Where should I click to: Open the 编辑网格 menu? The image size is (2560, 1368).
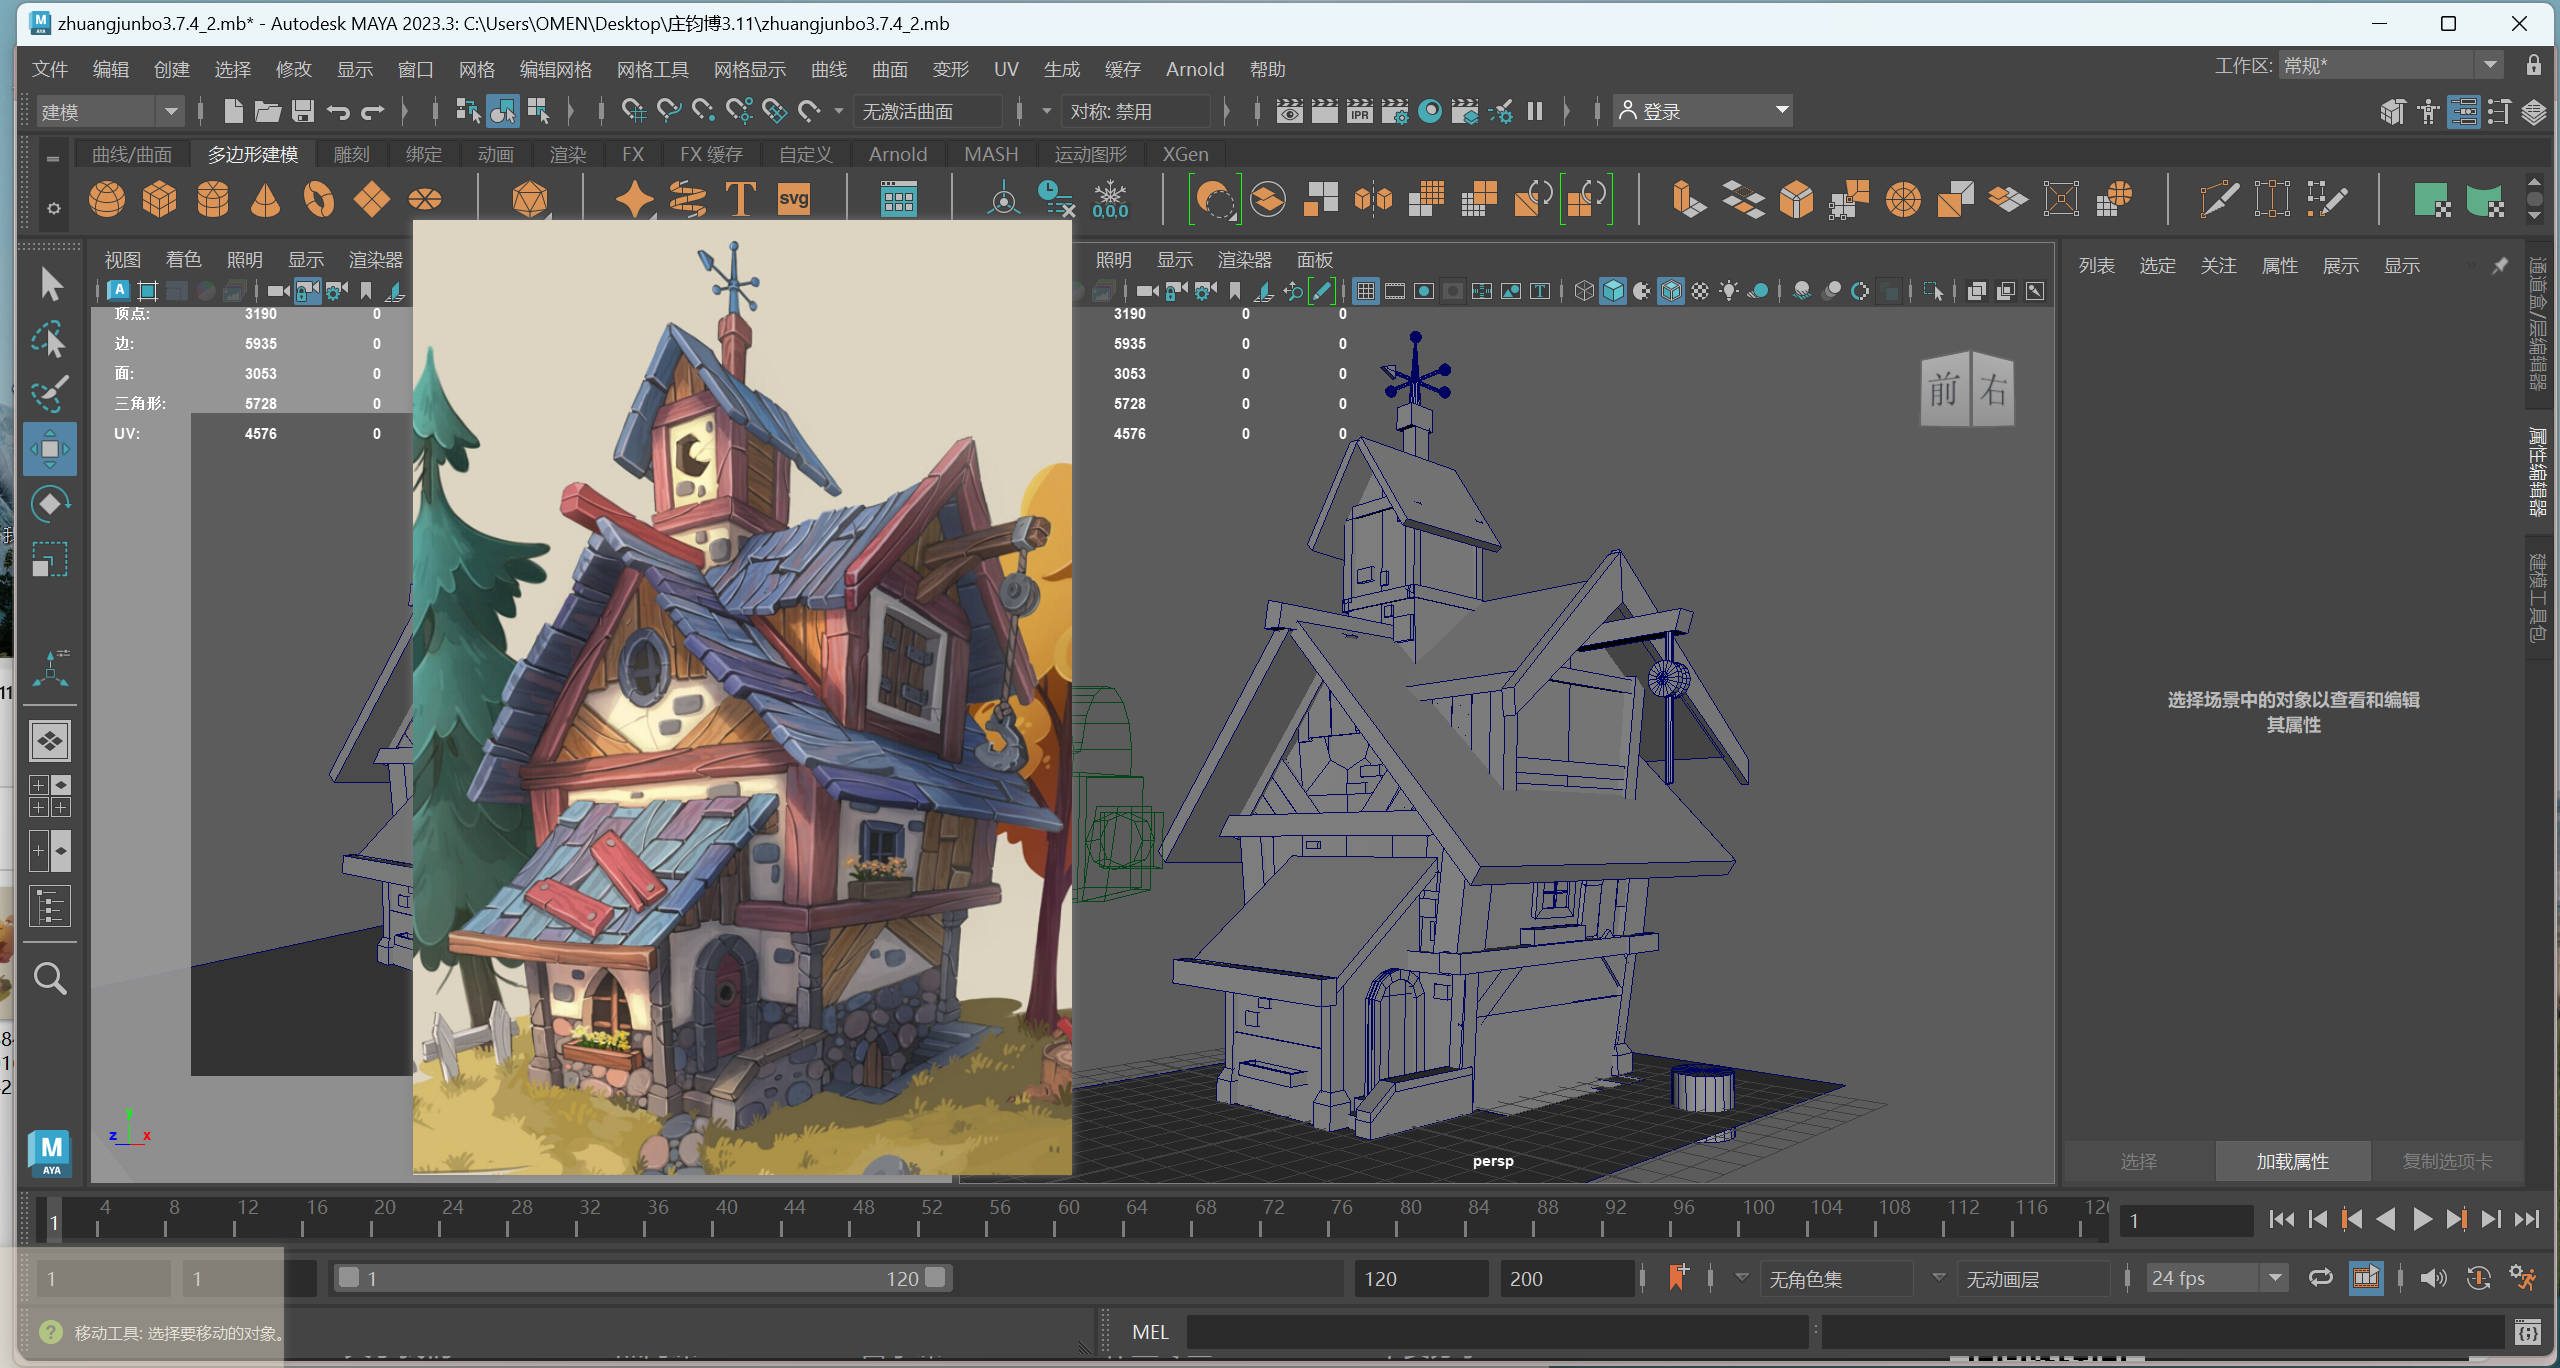[556, 69]
